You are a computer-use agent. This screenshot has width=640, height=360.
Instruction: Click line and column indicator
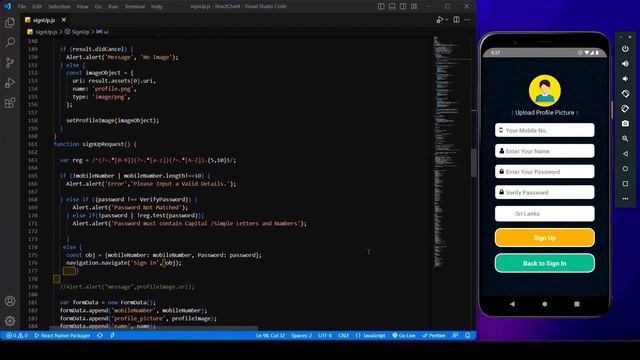270,336
